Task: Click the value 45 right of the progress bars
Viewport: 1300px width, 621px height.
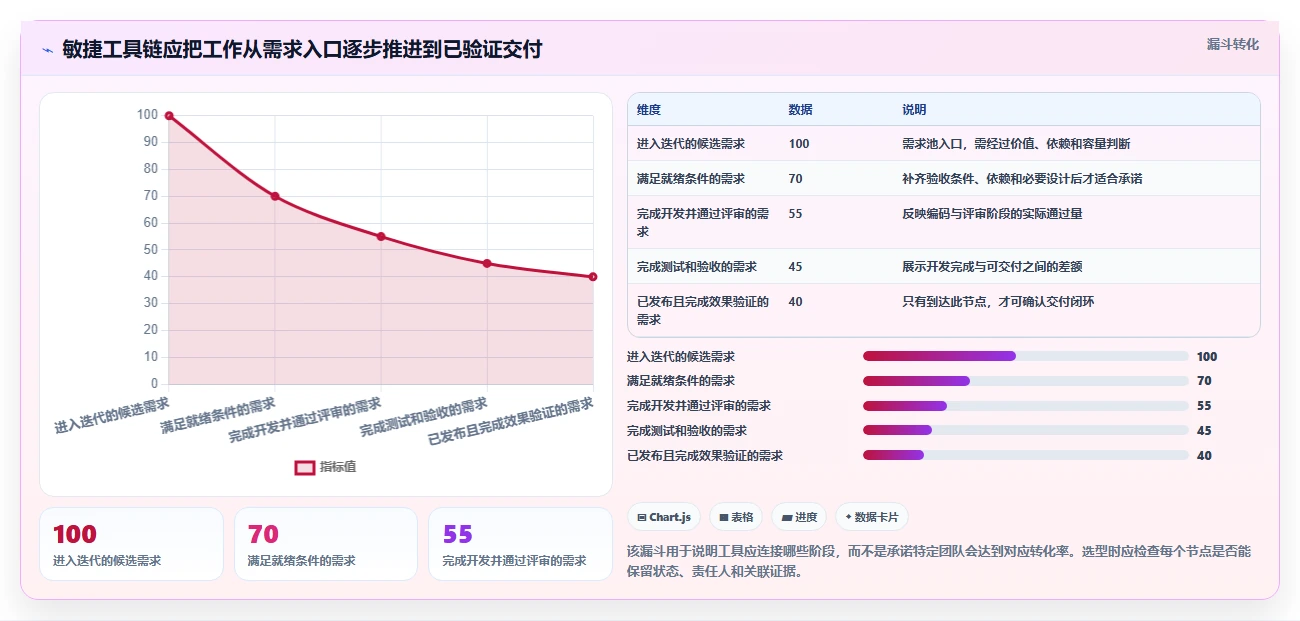Action: 1204,430
